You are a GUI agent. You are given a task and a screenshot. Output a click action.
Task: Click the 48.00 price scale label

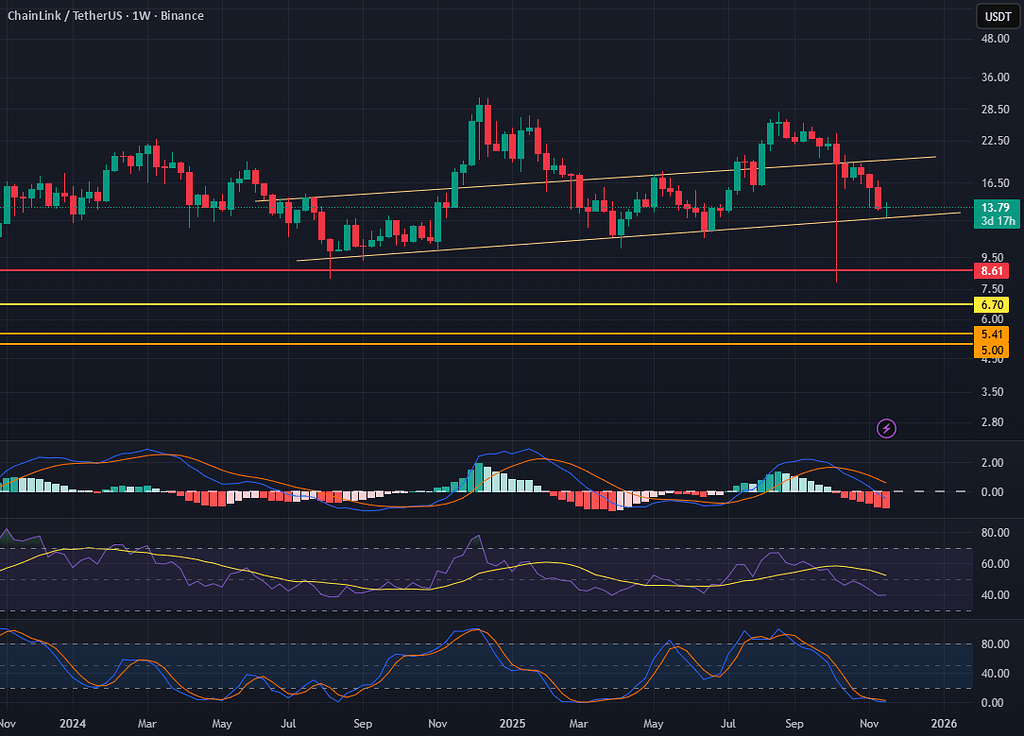994,39
